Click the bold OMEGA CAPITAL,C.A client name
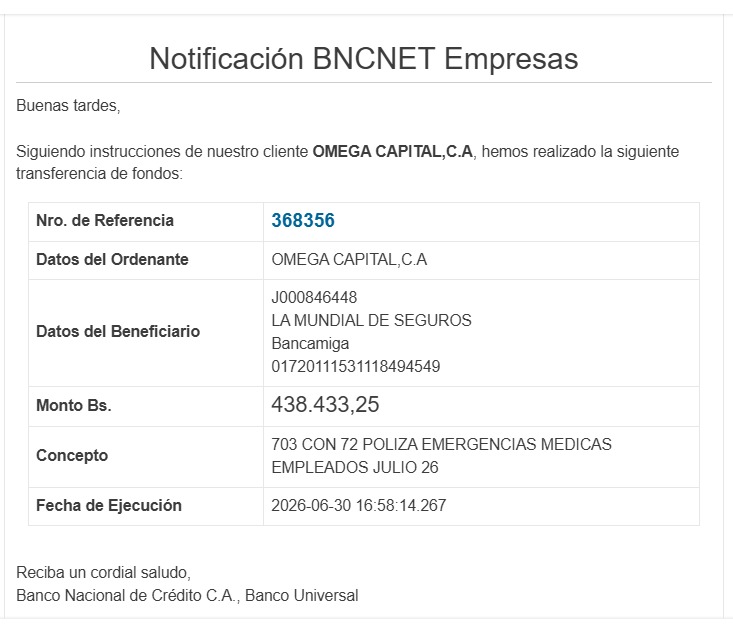This screenshot has width=733, height=627. pyautogui.click(x=393, y=151)
